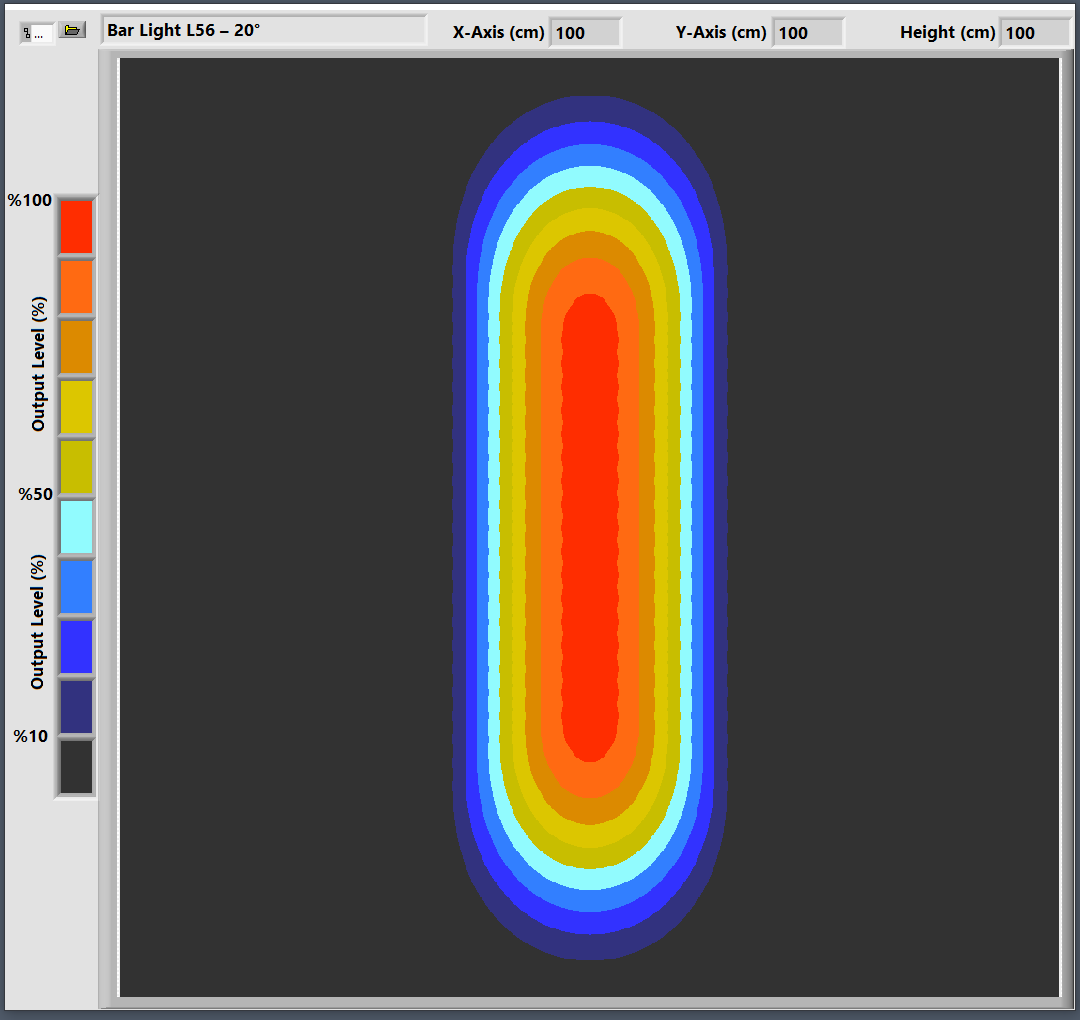Click the open folder browse icon
Viewport: 1080px width, 1020px height.
click(72, 30)
